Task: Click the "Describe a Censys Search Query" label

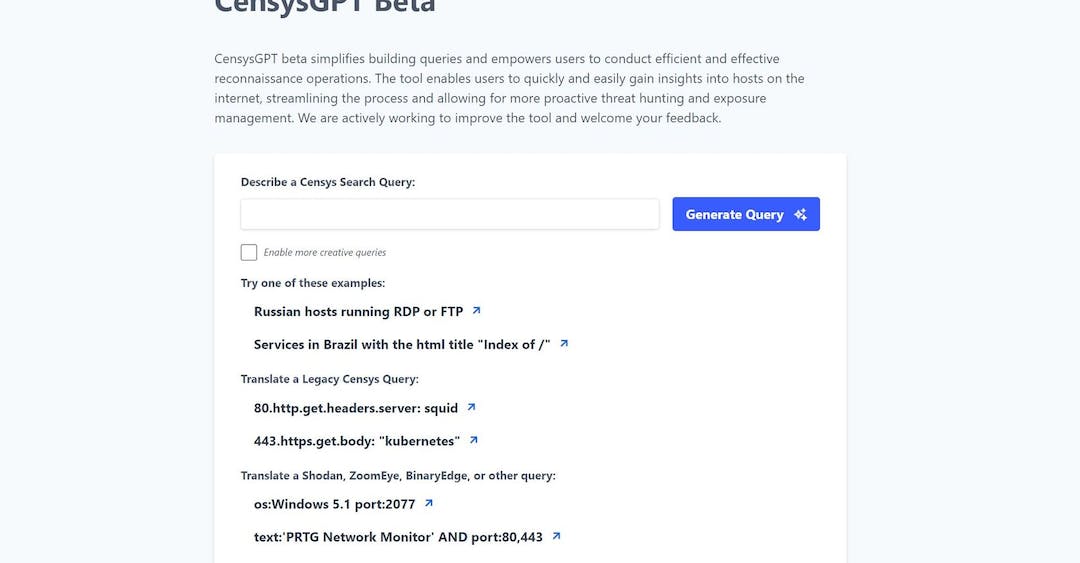Action: click(x=328, y=182)
